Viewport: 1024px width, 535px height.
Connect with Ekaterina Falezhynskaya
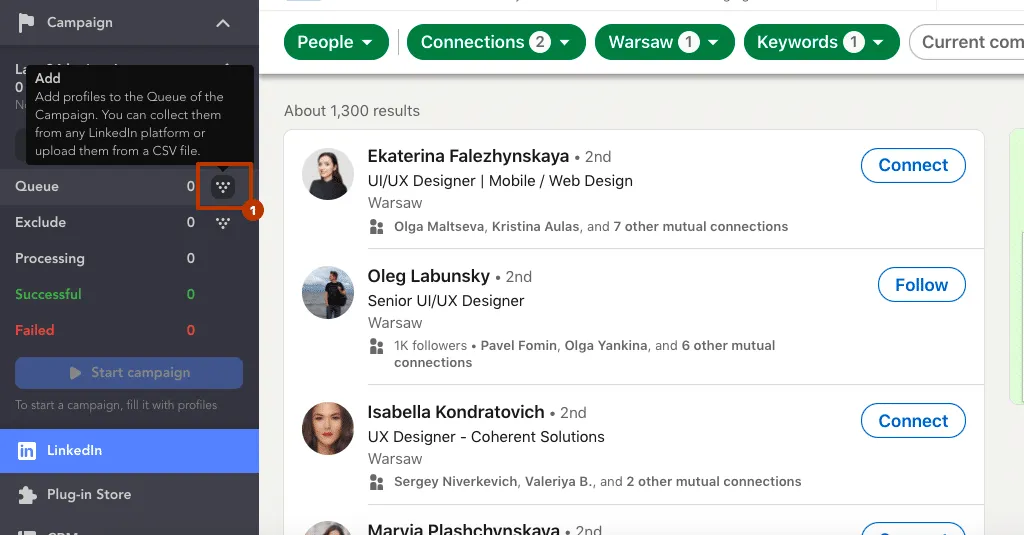913,165
